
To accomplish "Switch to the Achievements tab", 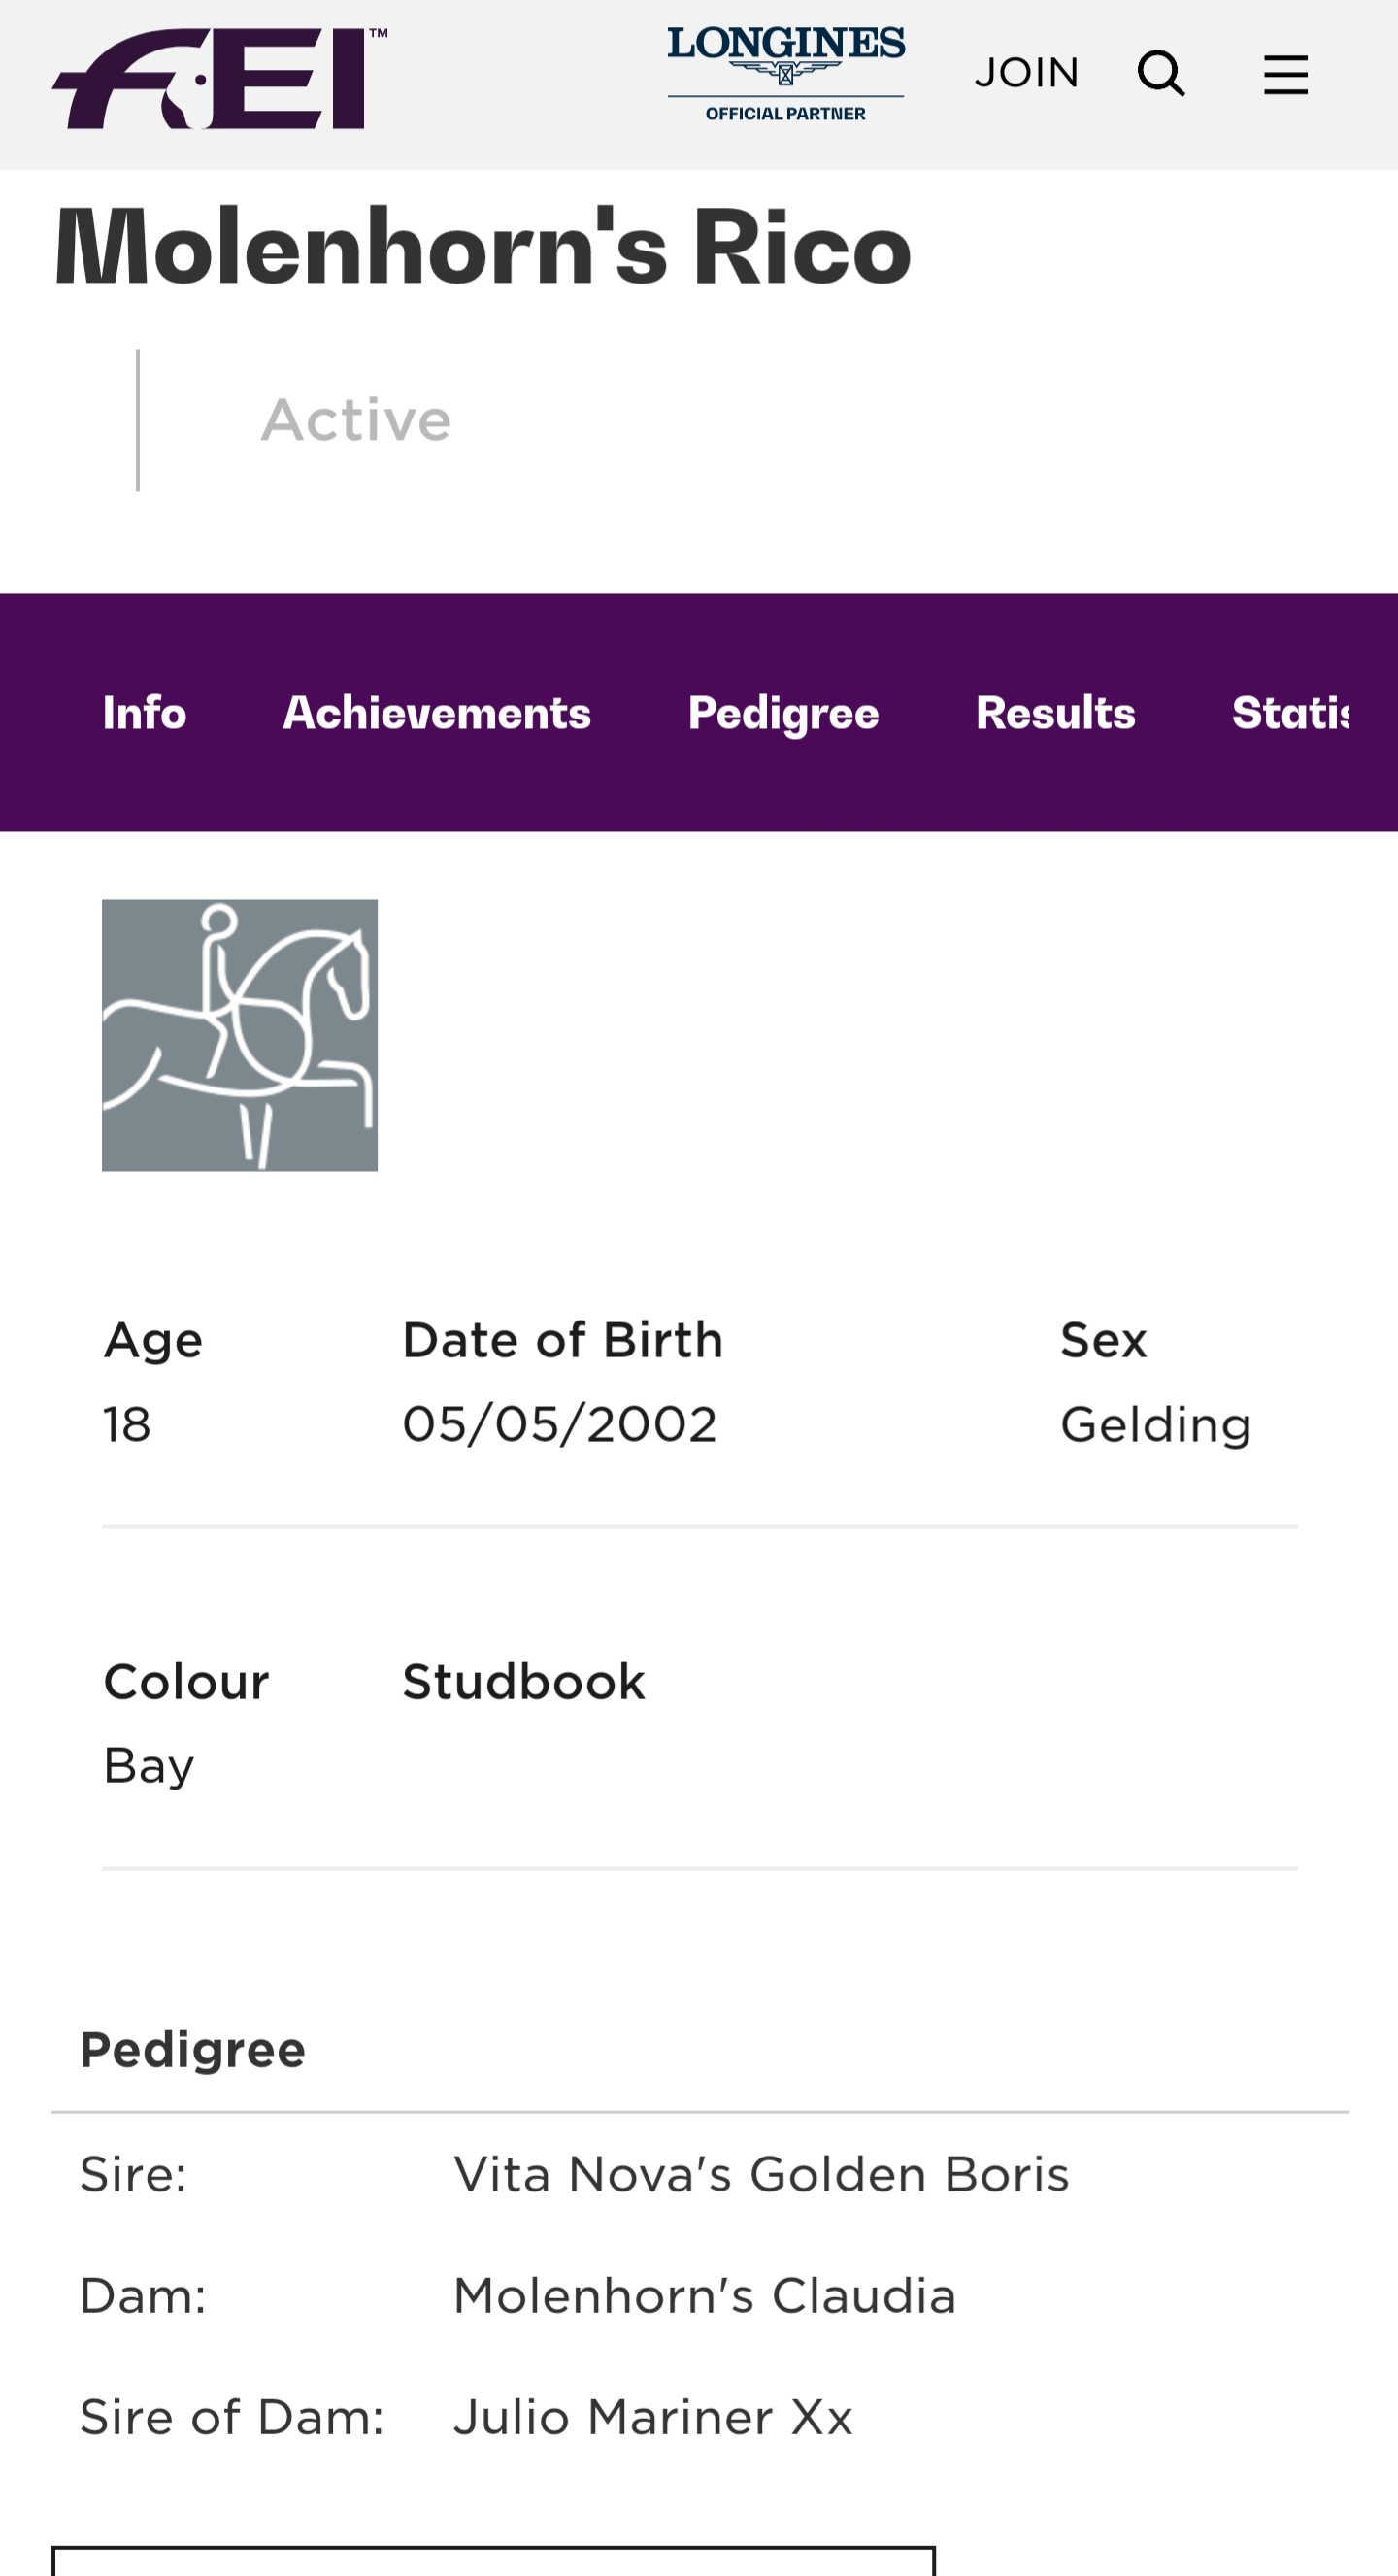I will (x=437, y=713).
